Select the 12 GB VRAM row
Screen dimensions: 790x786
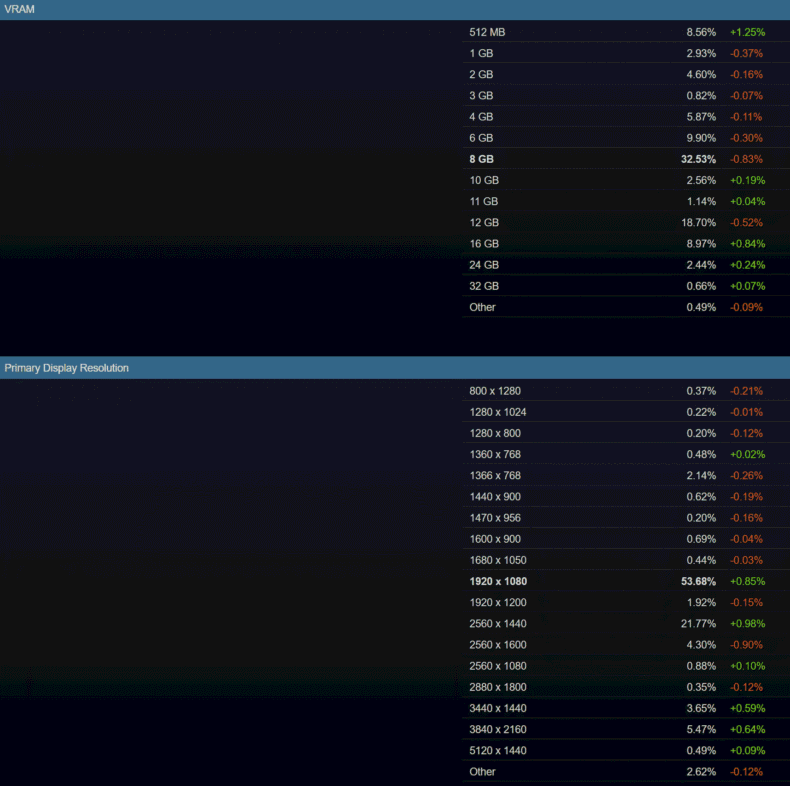click(x=484, y=223)
